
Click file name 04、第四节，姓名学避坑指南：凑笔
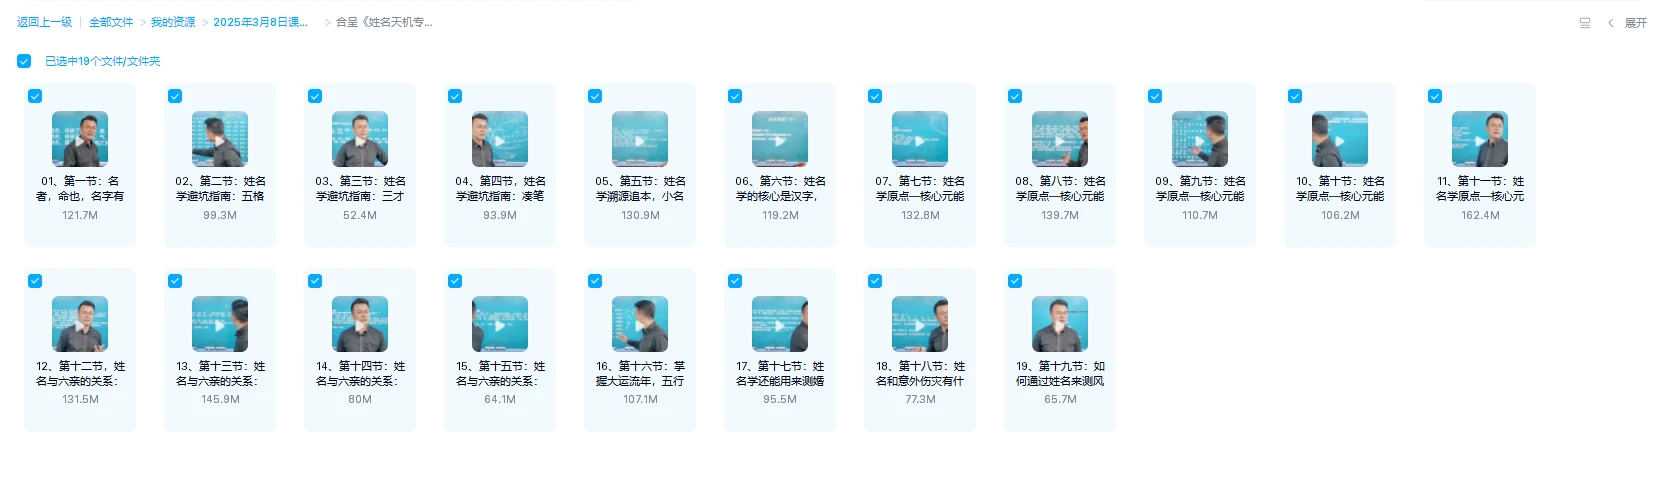(500, 189)
